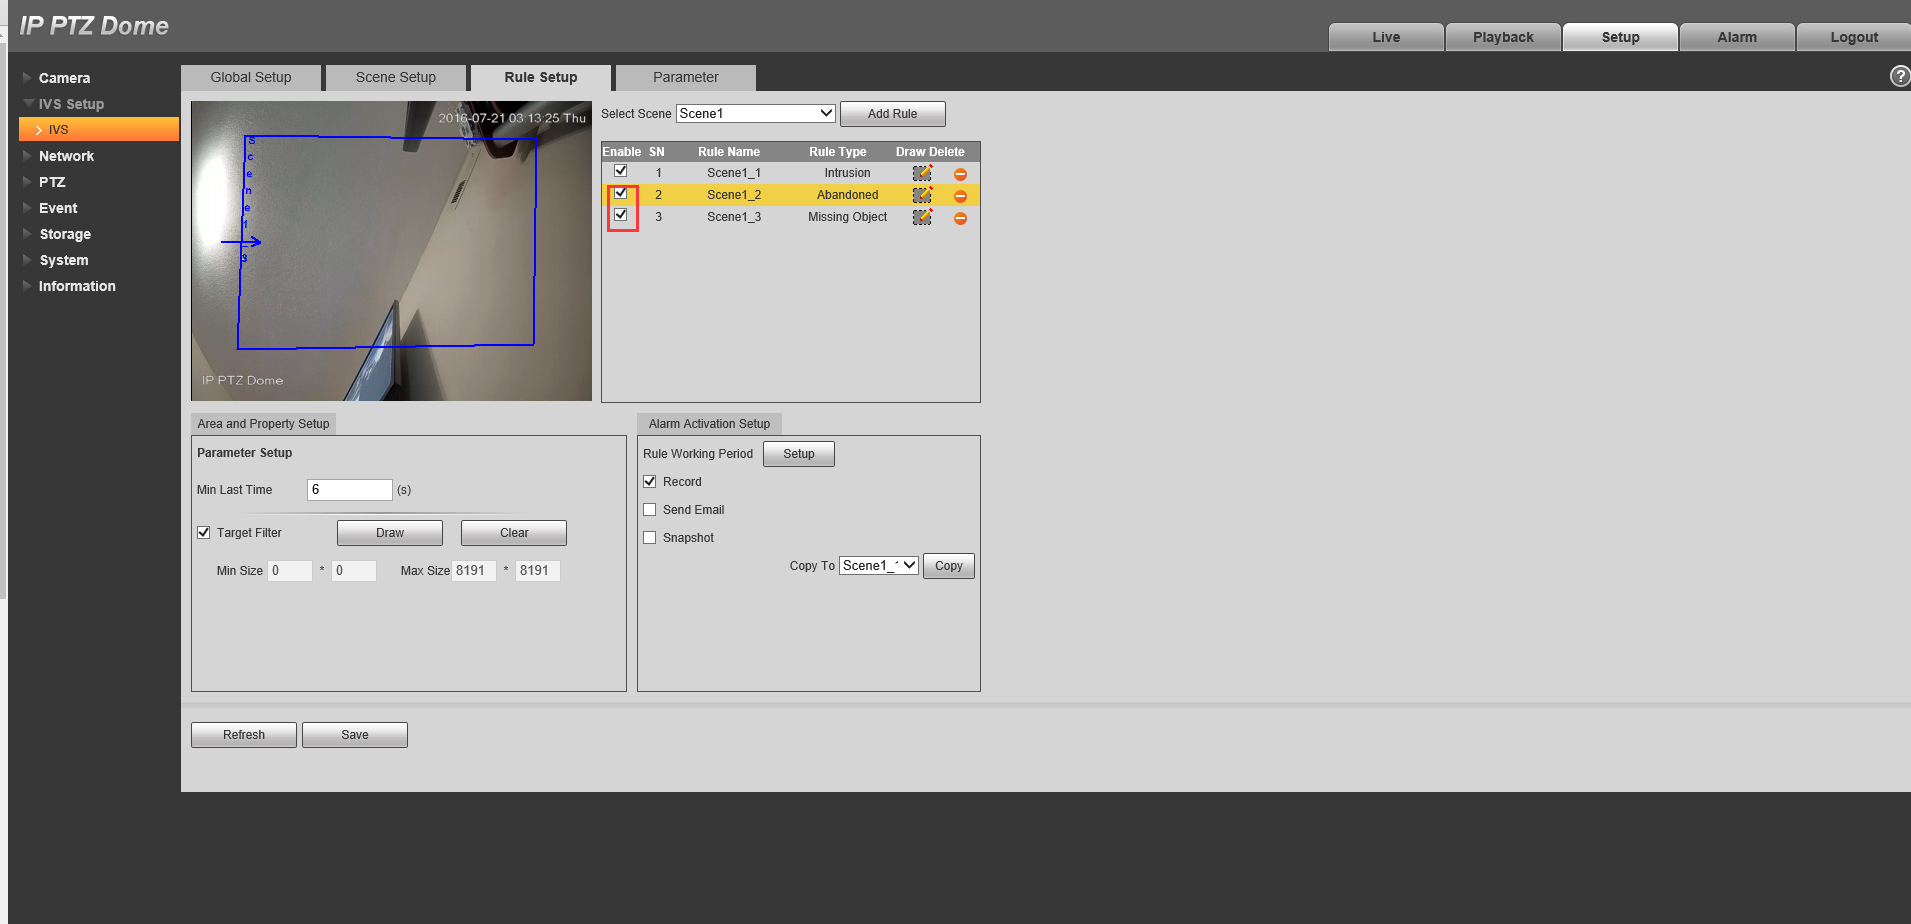This screenshot has height=924, width=1911.
Task: Select the Scene1_3 rule name cell
Action: click(734, 217)
